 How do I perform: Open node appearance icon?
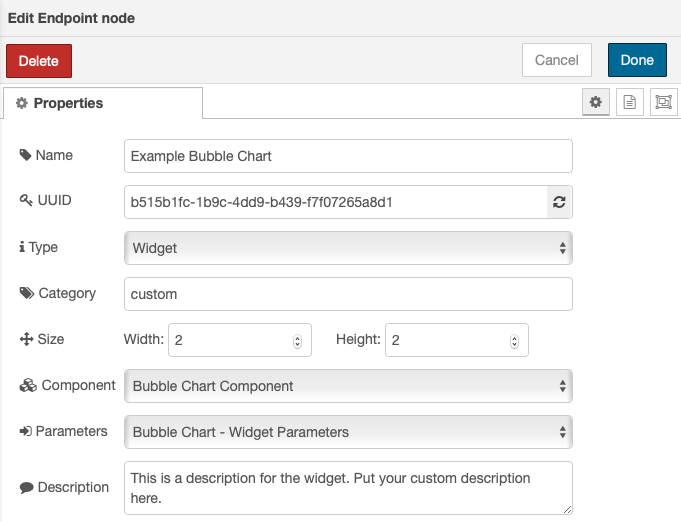[x=663, y=102]
